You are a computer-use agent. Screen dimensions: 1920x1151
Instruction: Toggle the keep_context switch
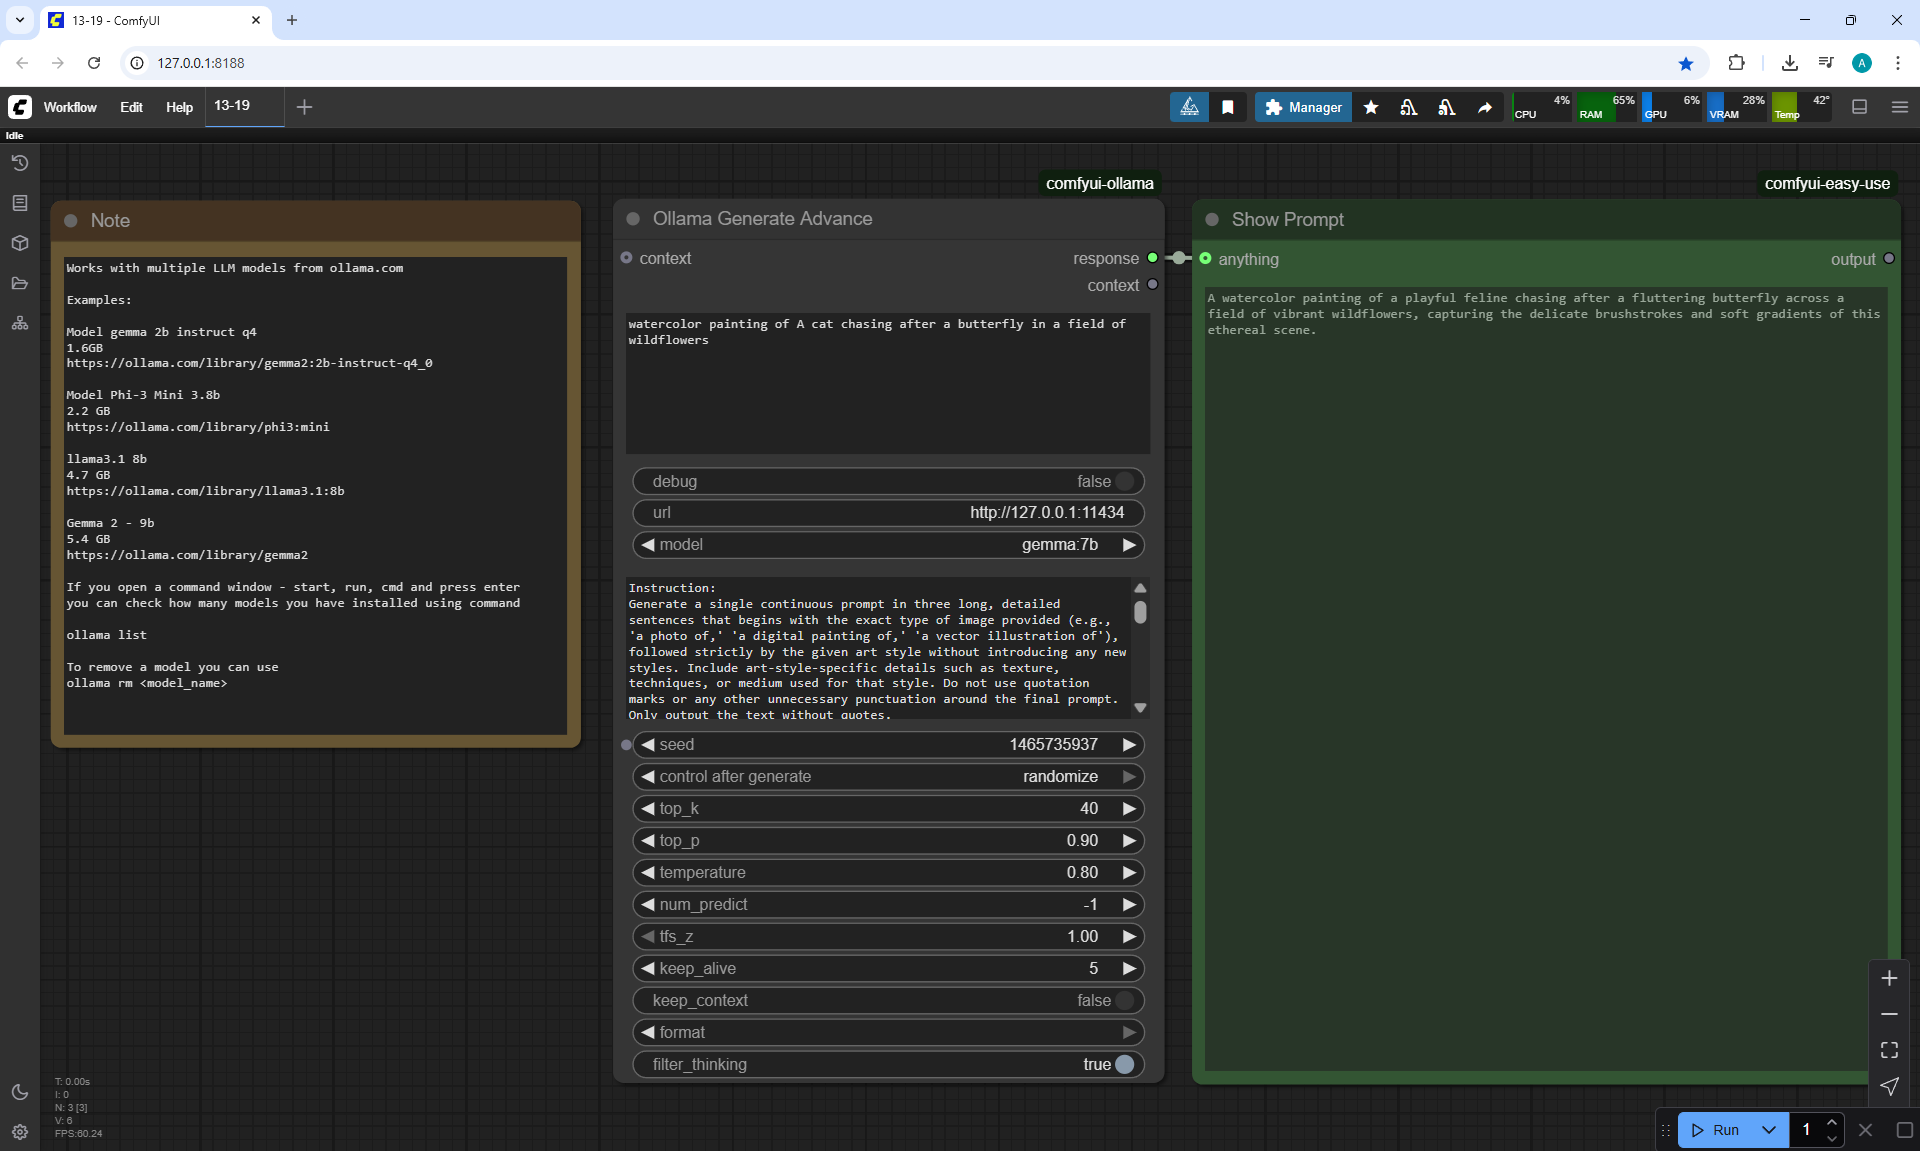[x=1124, y=1000]
